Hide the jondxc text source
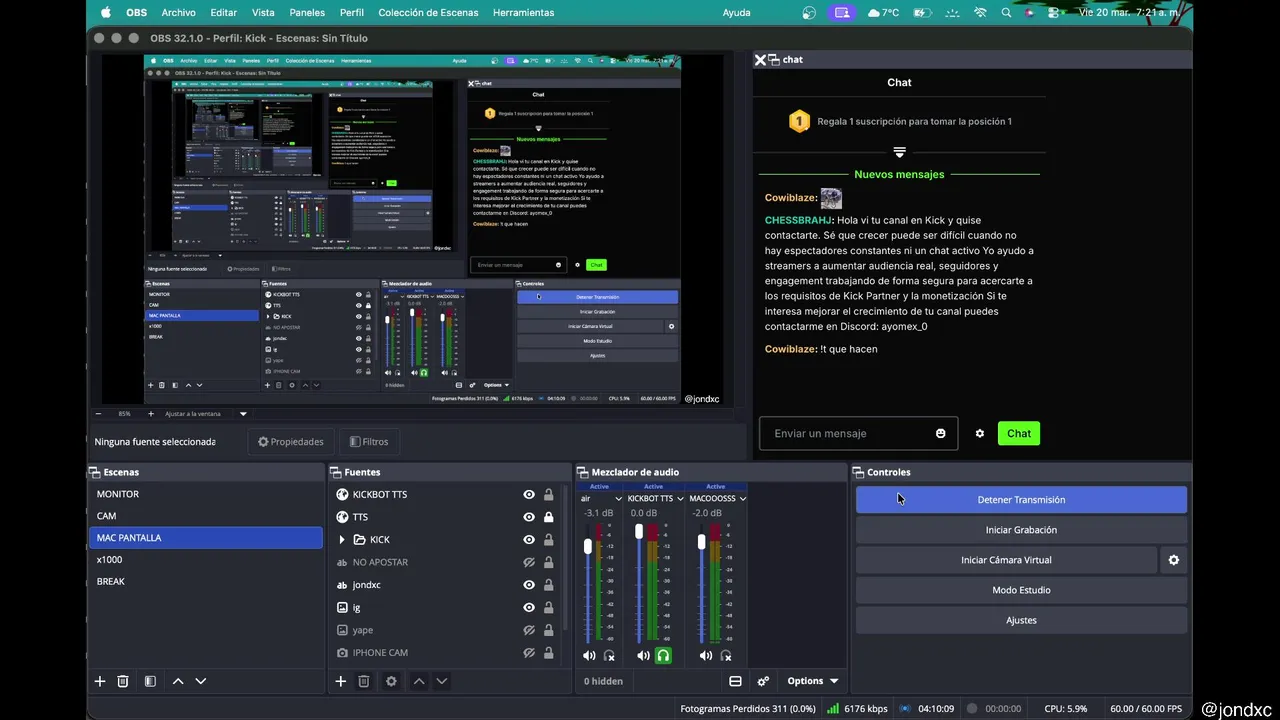Image resolution: width=1280 pixels, height=720 pixels. tap(529, 585)
